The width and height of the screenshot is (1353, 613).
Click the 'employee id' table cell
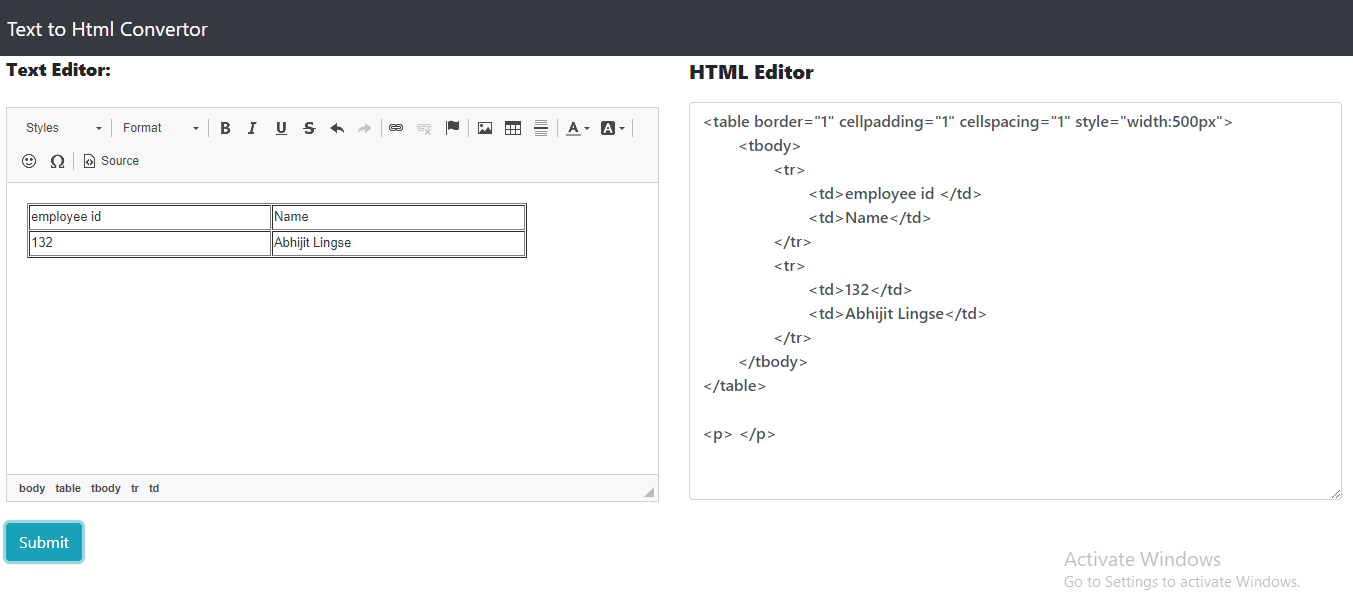pyautogui.click(x=150, y=217)
